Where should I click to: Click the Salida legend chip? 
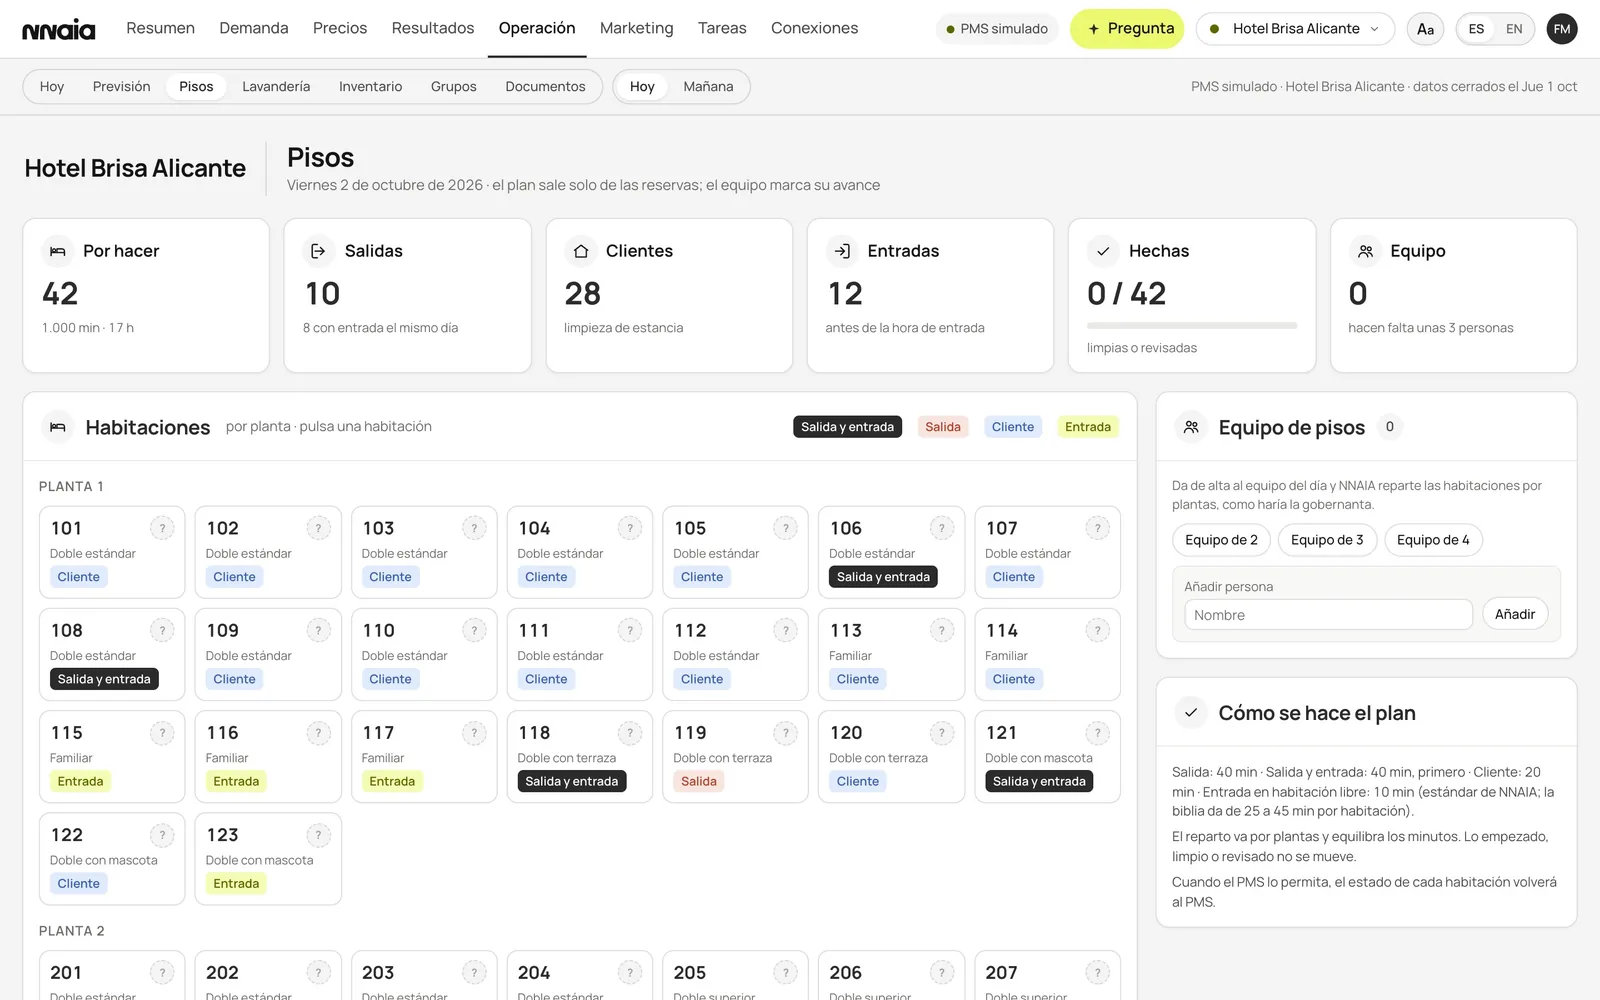pyautogui.click(x=942, y=427)
